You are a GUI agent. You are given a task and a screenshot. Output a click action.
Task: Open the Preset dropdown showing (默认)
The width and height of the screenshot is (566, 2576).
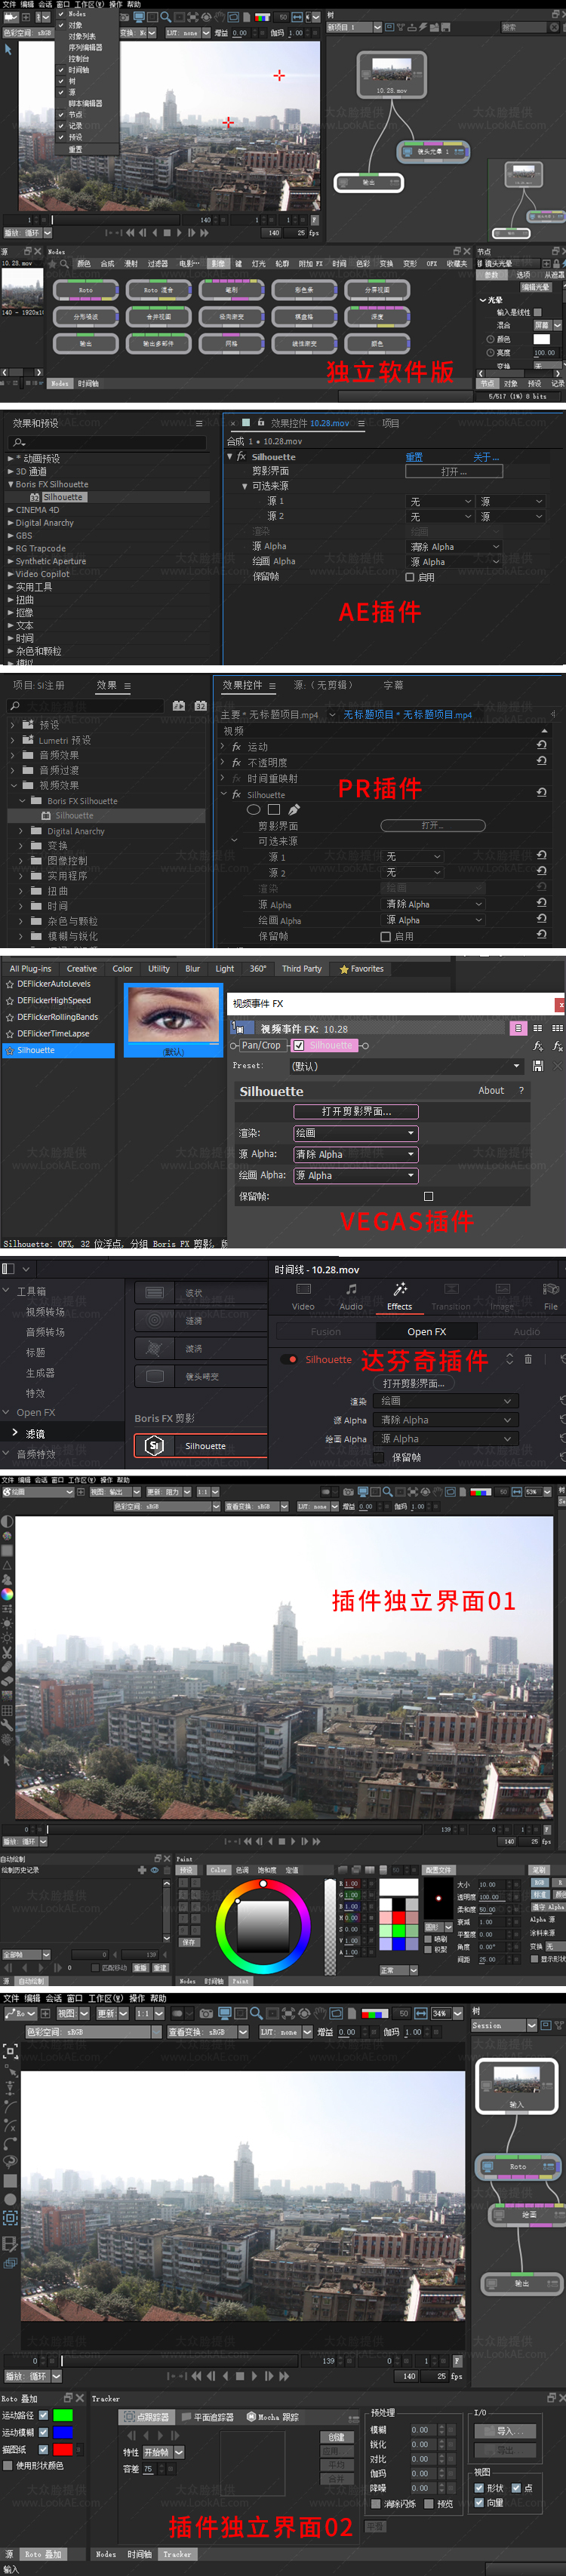pyautogui.click(x=405, y=1066)
